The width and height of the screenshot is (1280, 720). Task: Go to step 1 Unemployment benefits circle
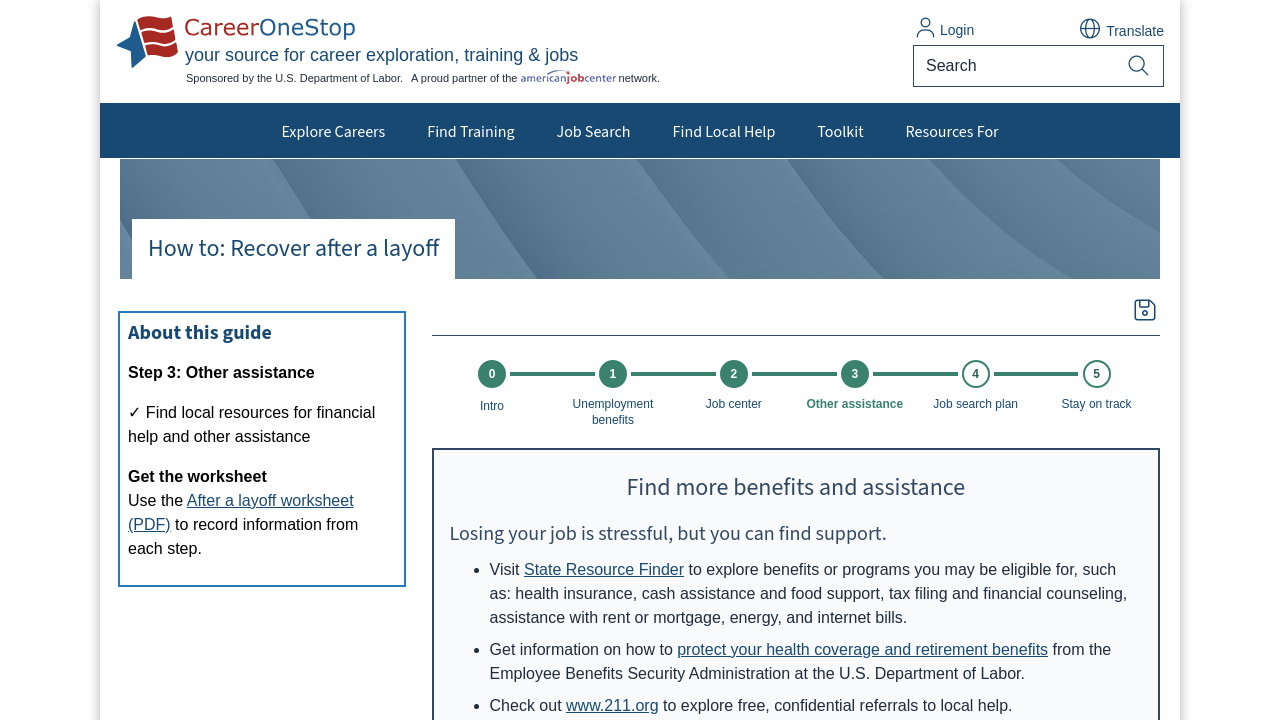[x=613, y=374]
